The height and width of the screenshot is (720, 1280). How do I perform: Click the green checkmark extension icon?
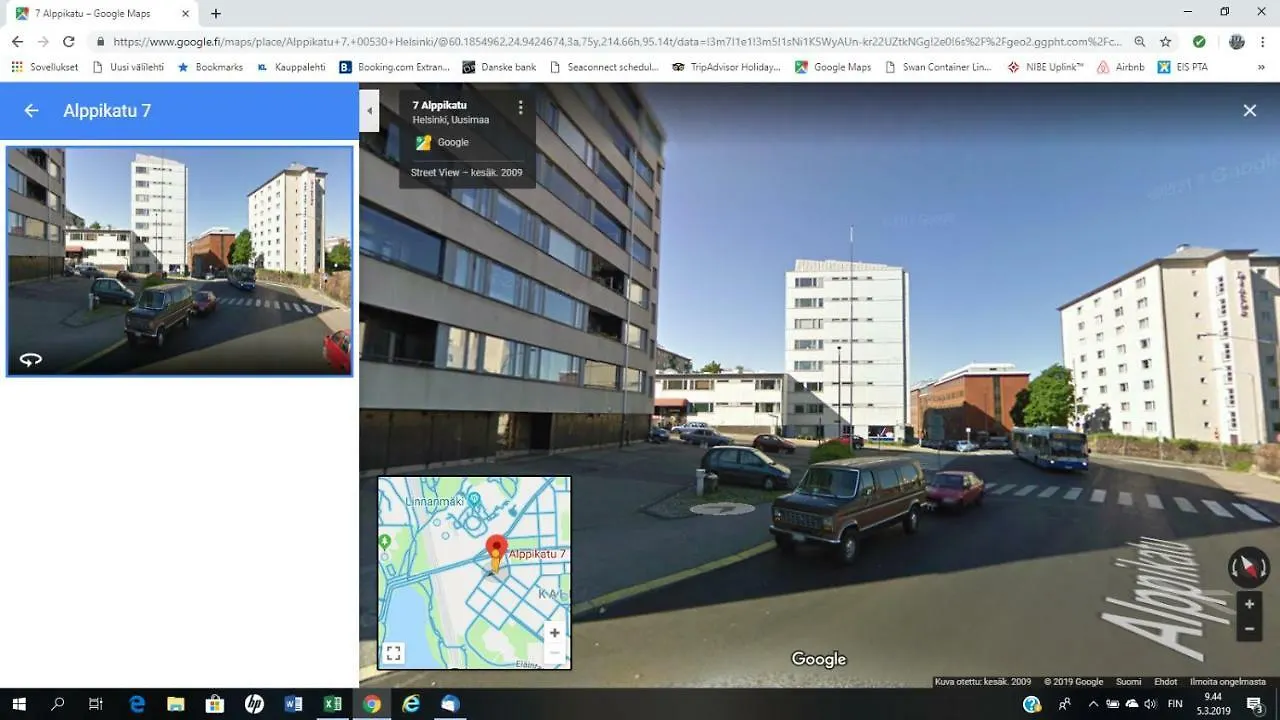tap(1199, 42)
